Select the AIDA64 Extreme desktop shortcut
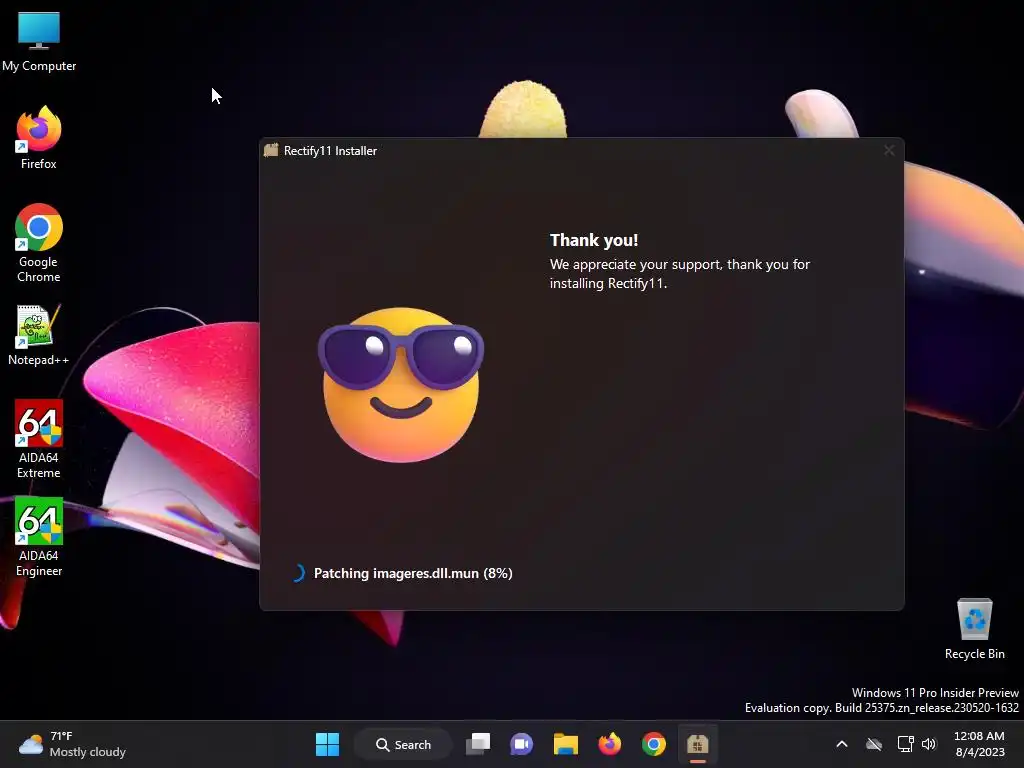The height and width of the screenshot is (768, 1024). tap(39, 439)
